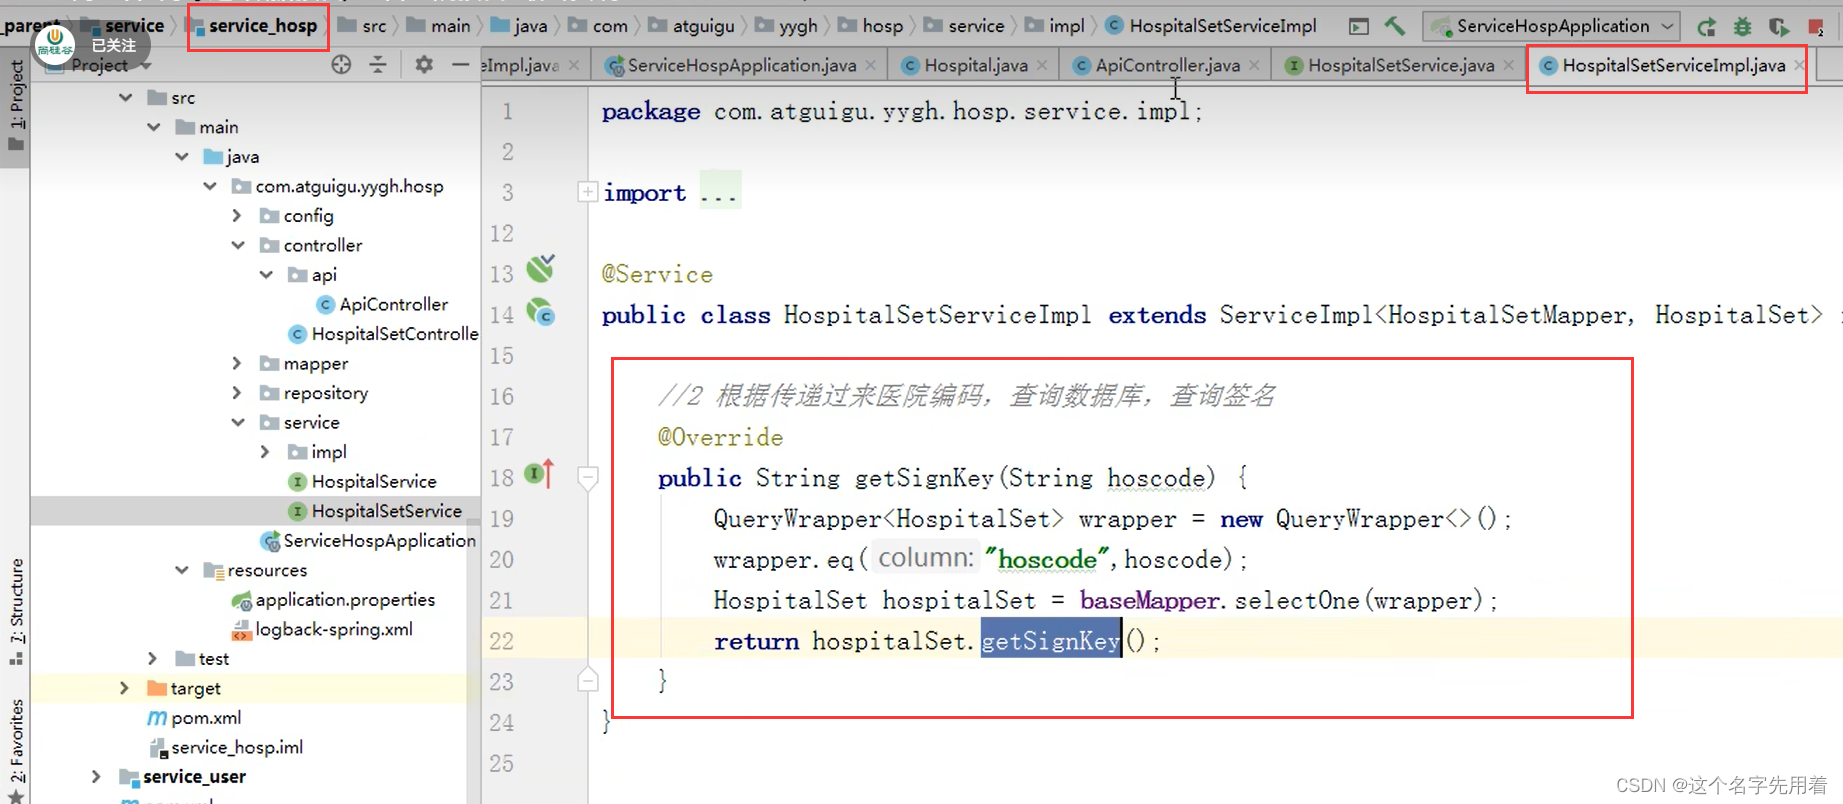Click service_hosp breadcrumb
Screen dimensions: 1843x804
(262, 26)
